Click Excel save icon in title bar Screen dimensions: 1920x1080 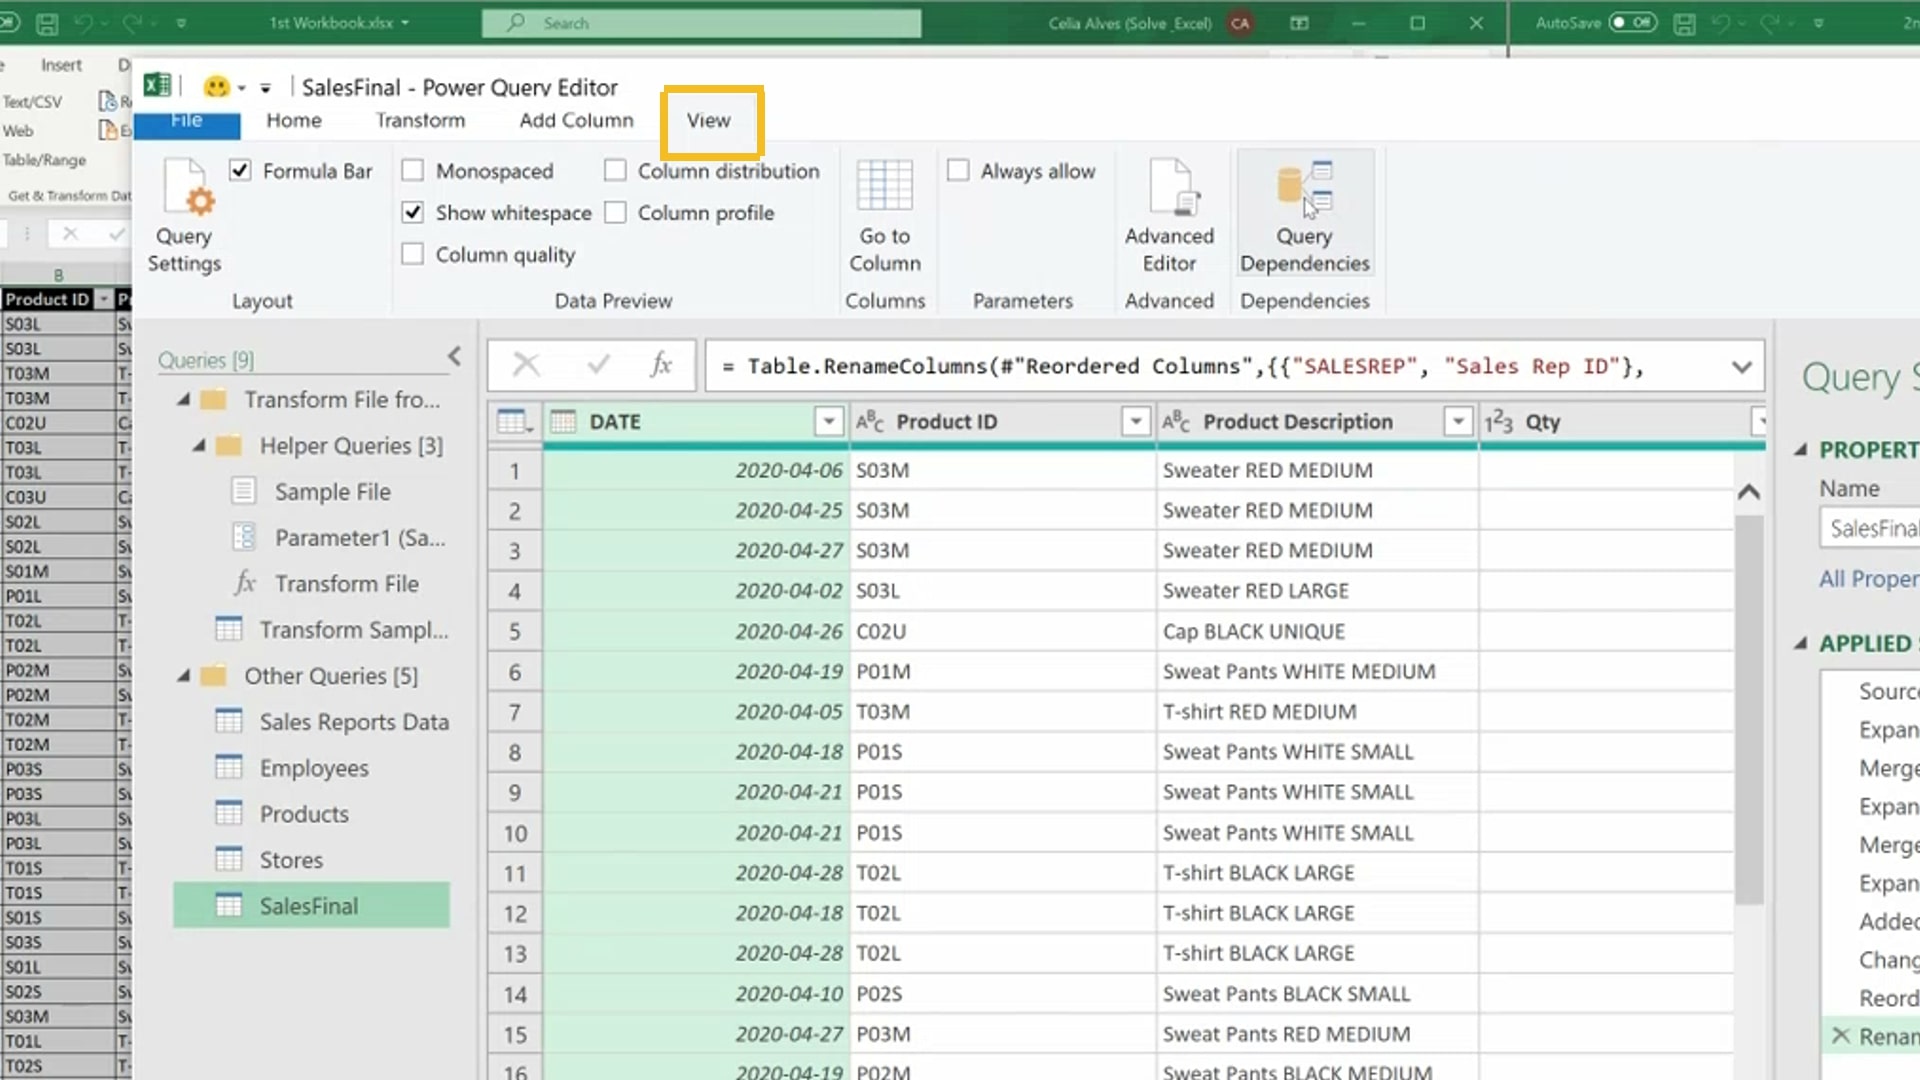pyautogui.click(x=46, y=23)
